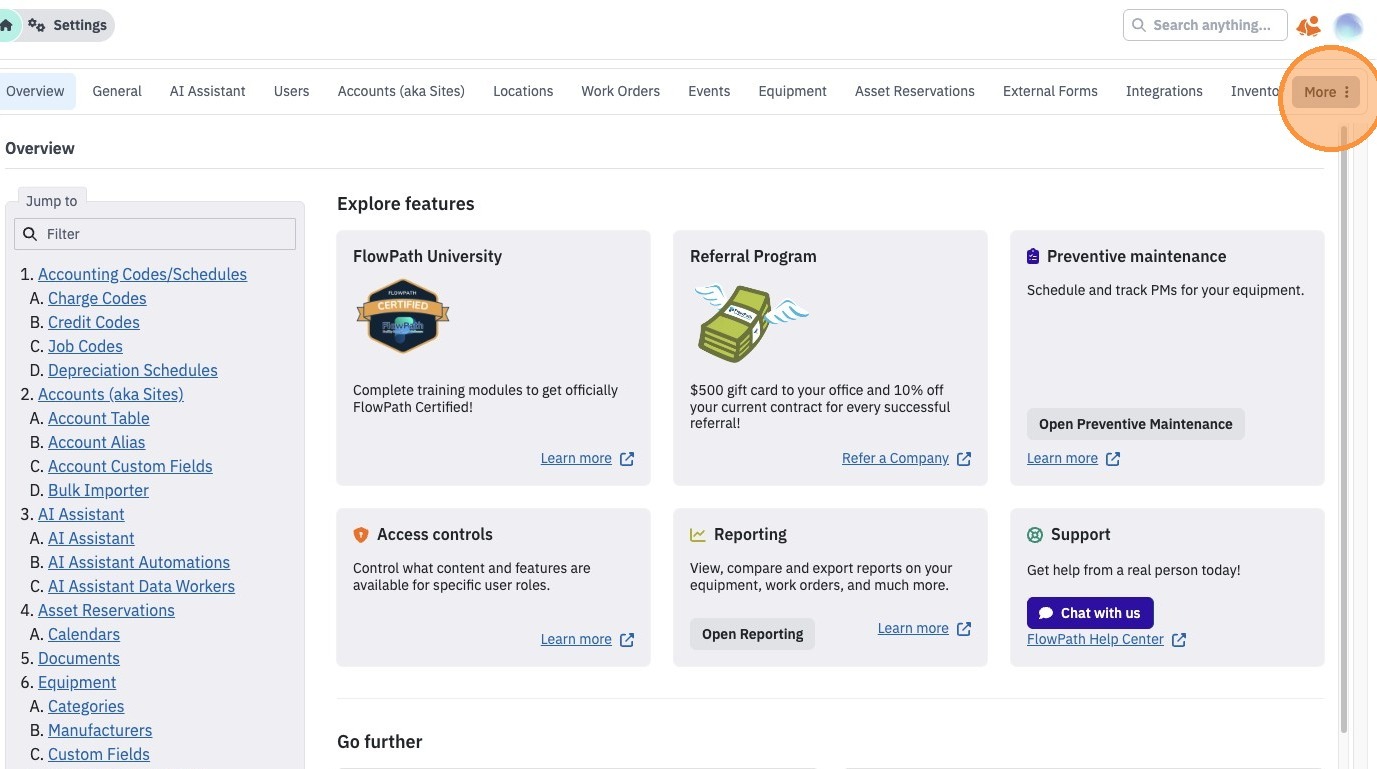Switch to the Locations tab
This screenshot has height=769, width=1377.
pos(523,91)
